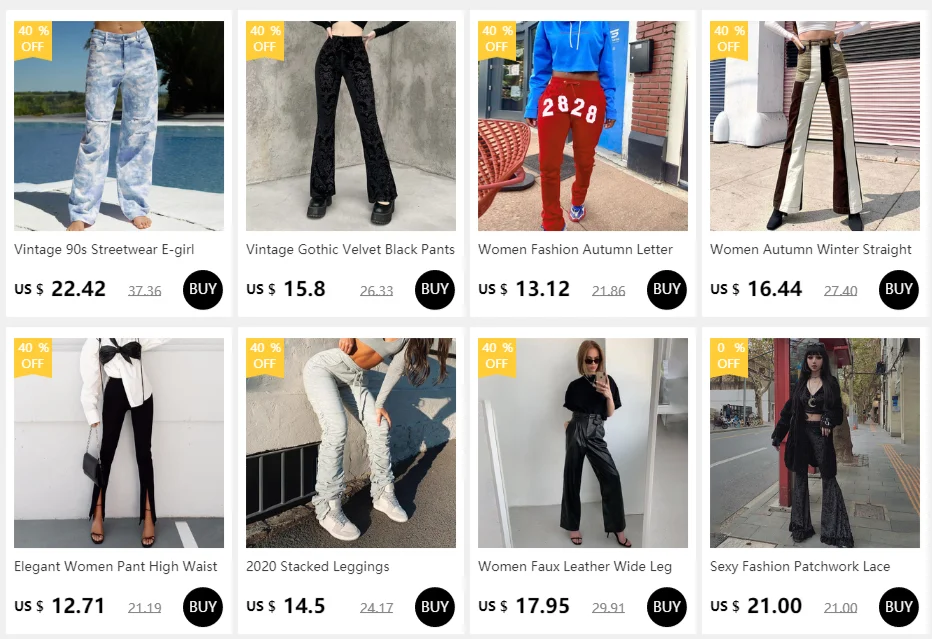The height and width of the screenshot is (639, 932).
Task: Click BUY for Vintage 90s Streetwear pants
Action: (x=203, y=289)
